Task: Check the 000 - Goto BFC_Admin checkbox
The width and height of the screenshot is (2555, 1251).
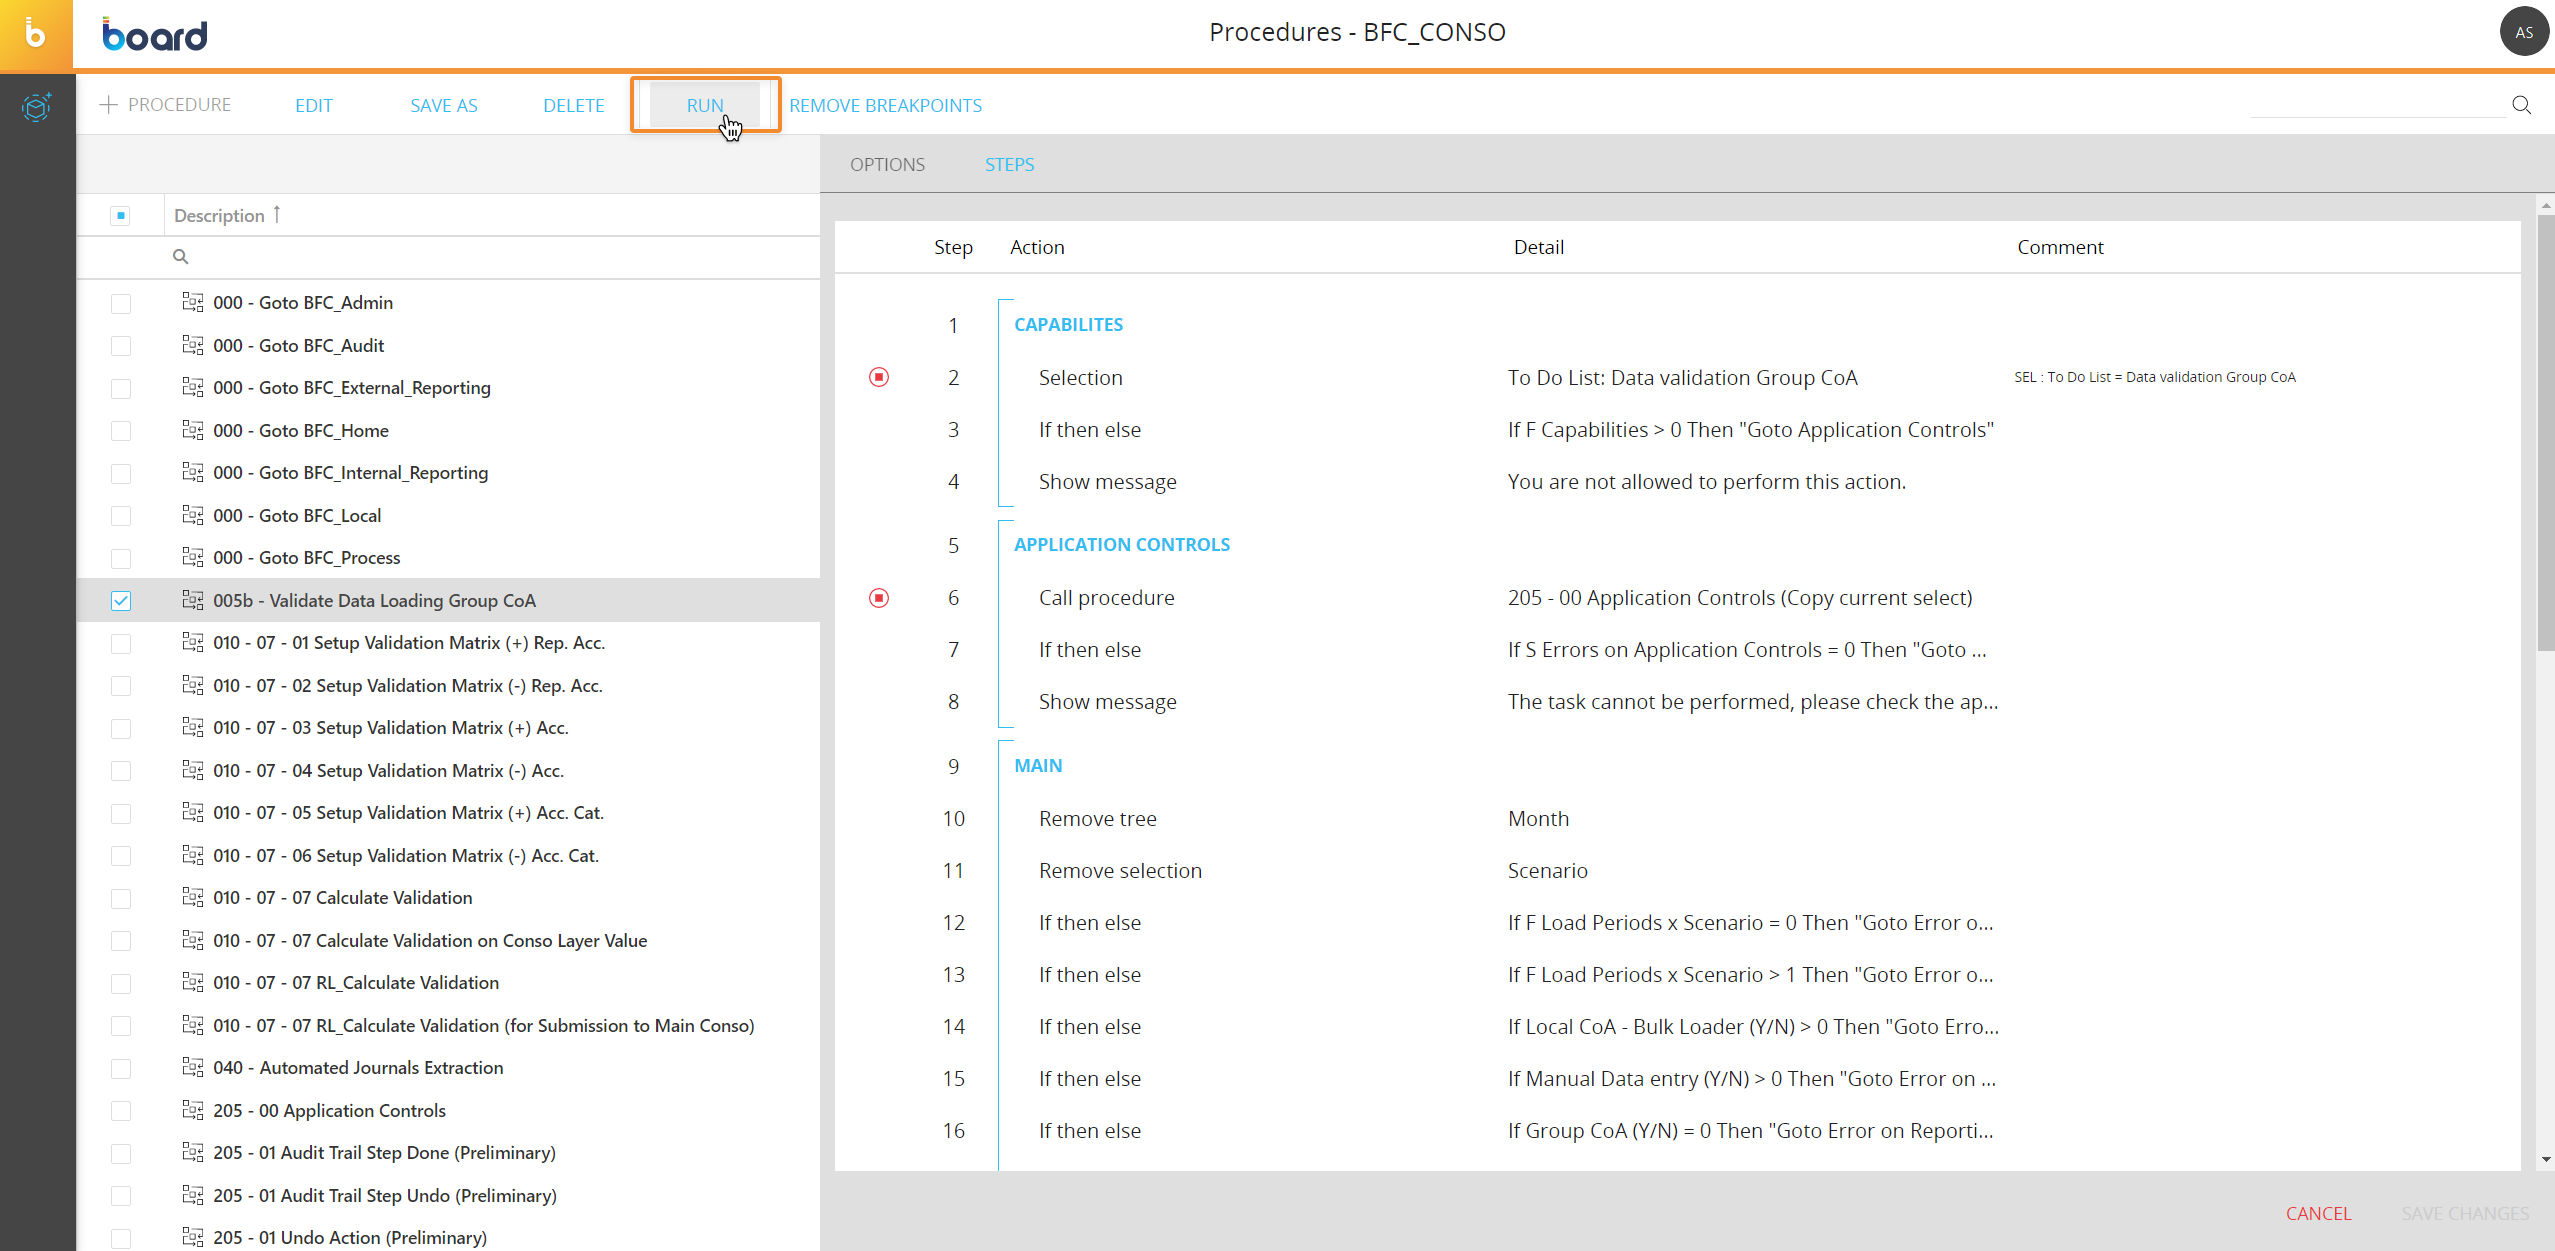Action: pyautogui.click(x=121, y=303)
